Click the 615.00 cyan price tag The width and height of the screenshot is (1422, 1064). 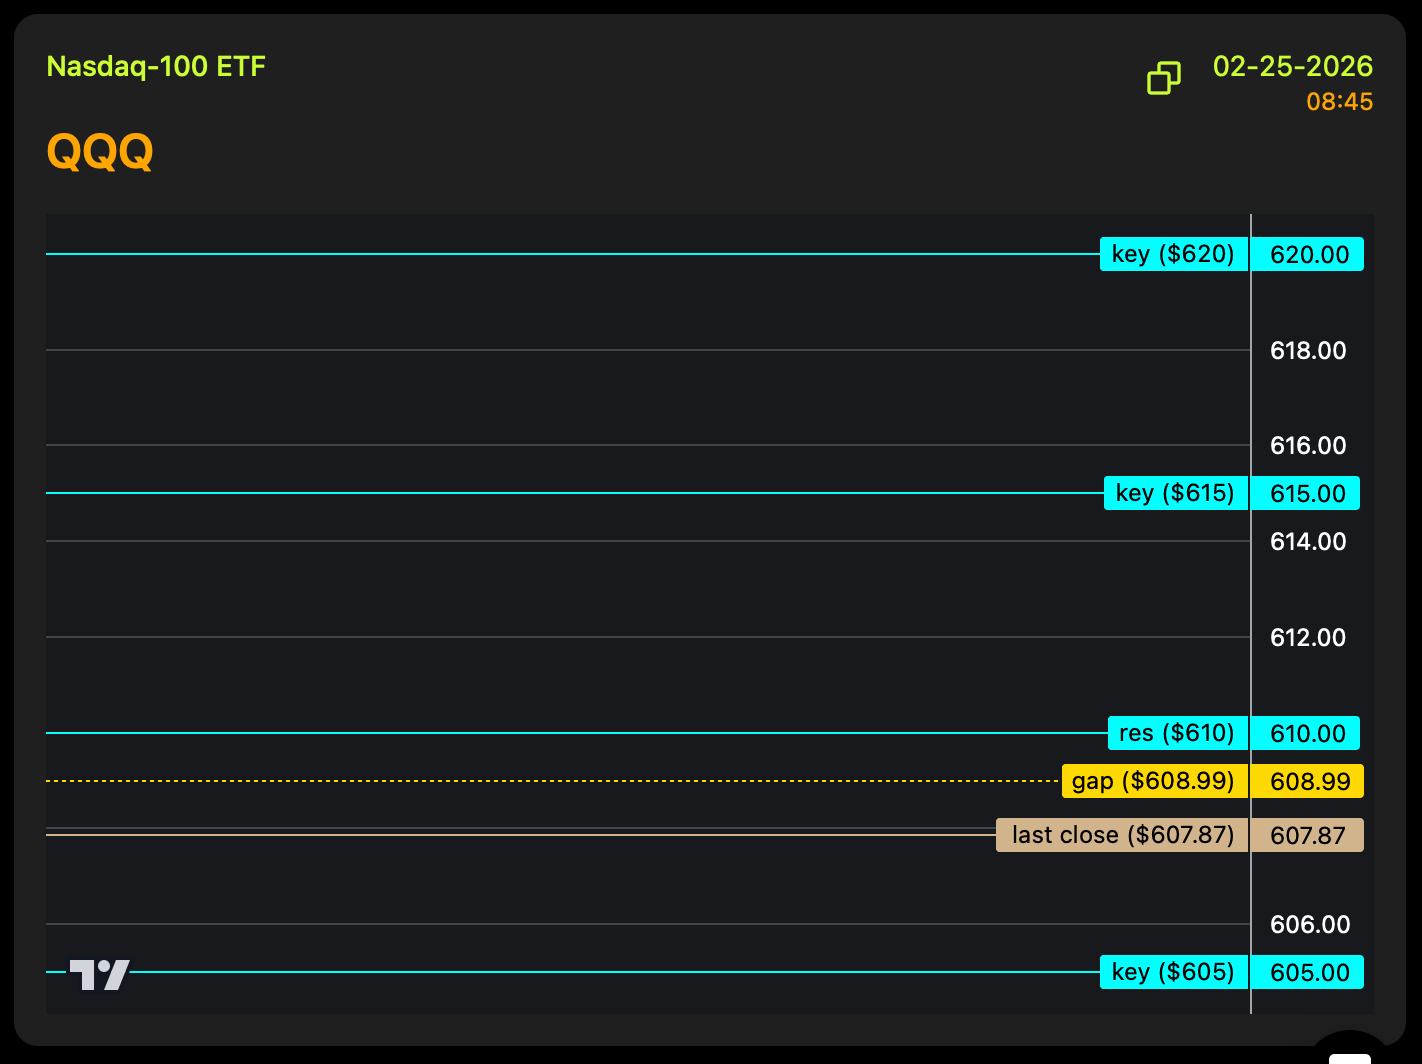pos(1307,494)
